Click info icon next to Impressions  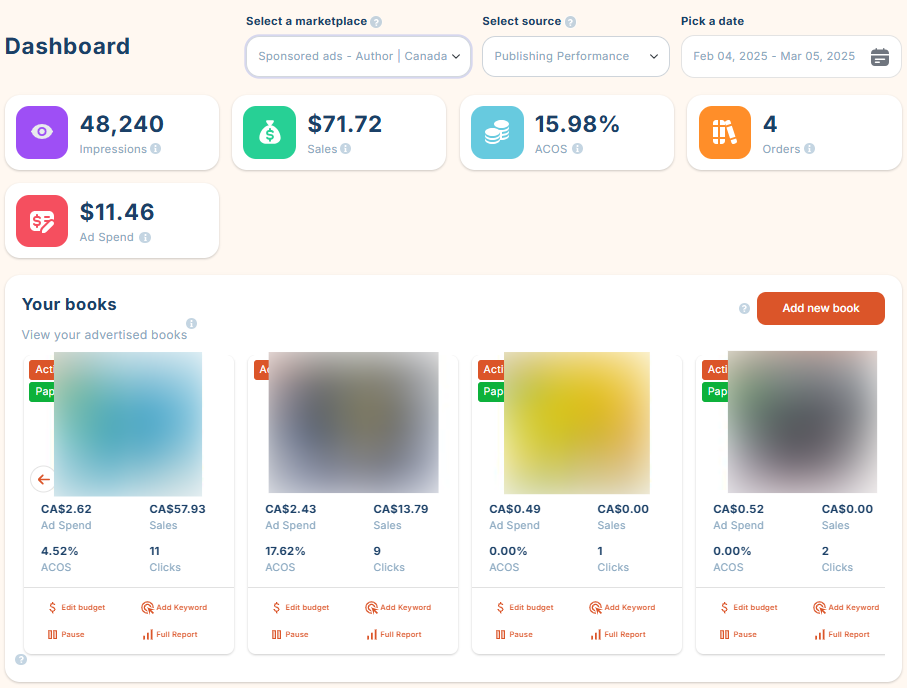tap(156, 149)
